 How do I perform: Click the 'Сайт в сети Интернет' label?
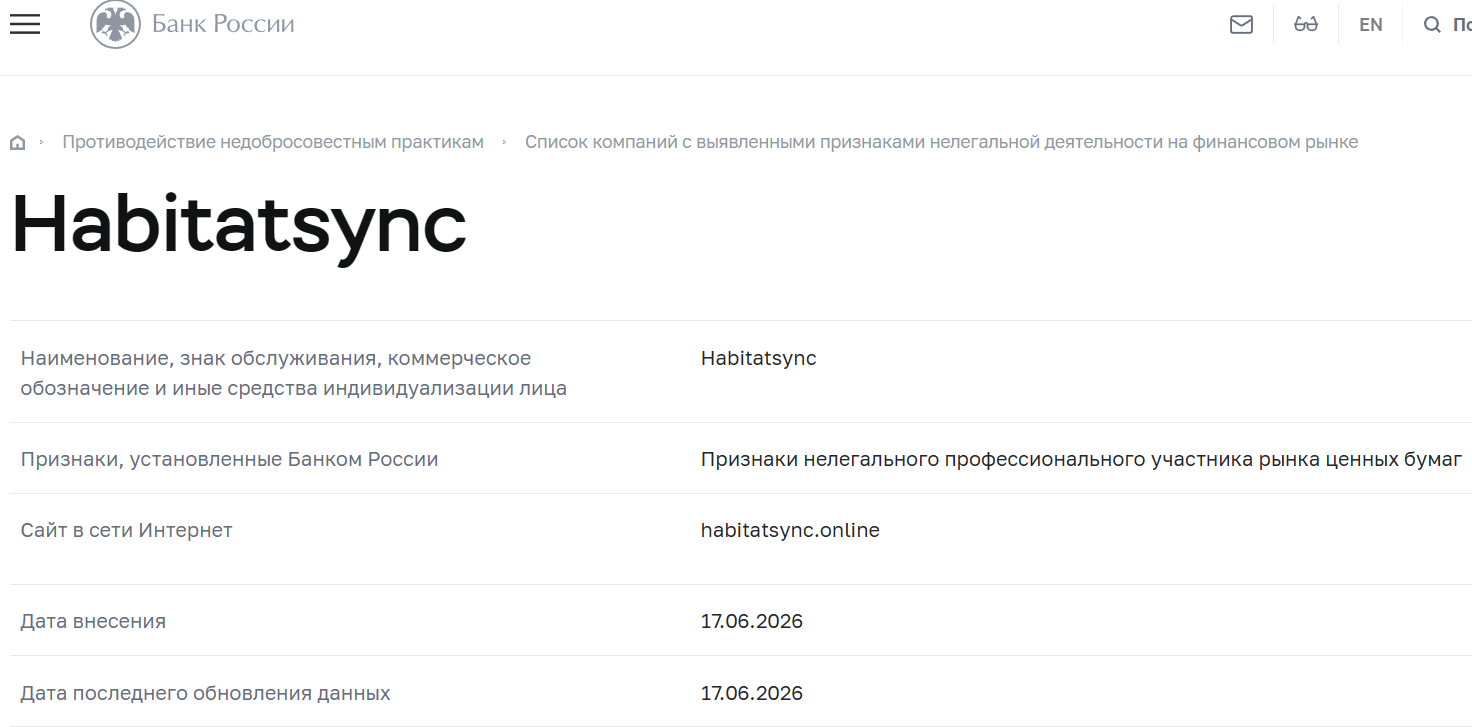pos(126,530)
